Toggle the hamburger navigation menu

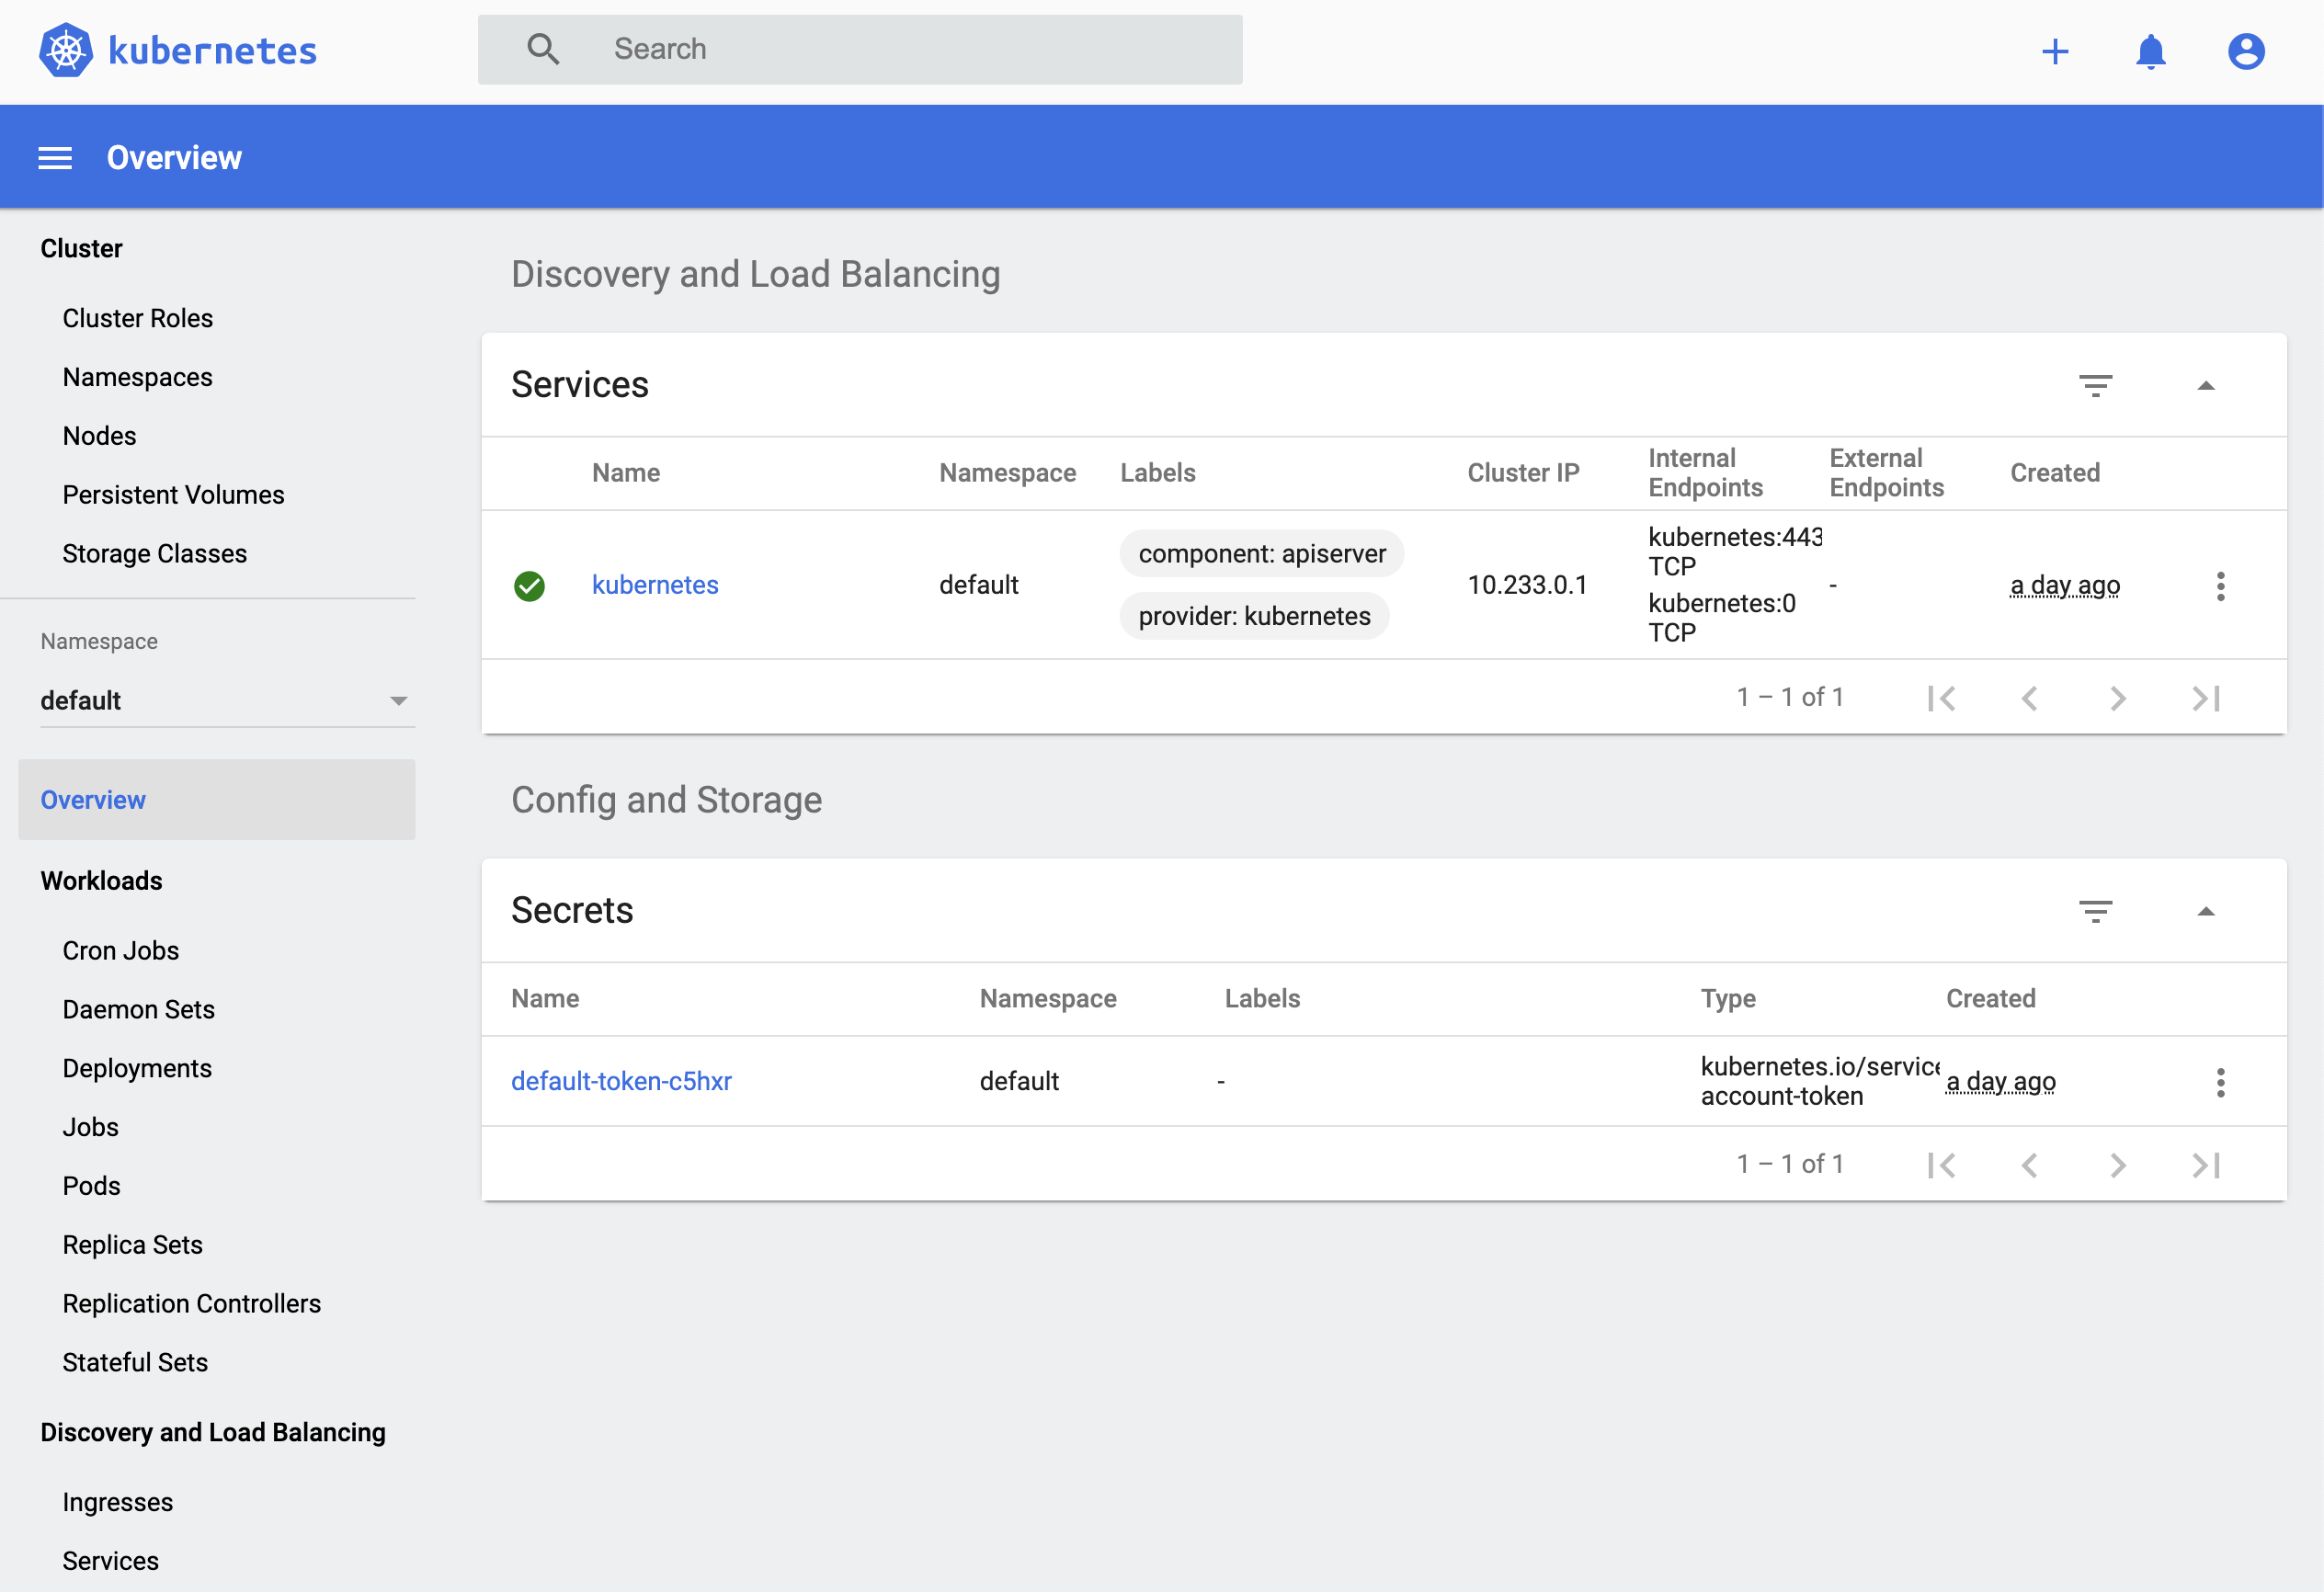[x=55, y=158]
